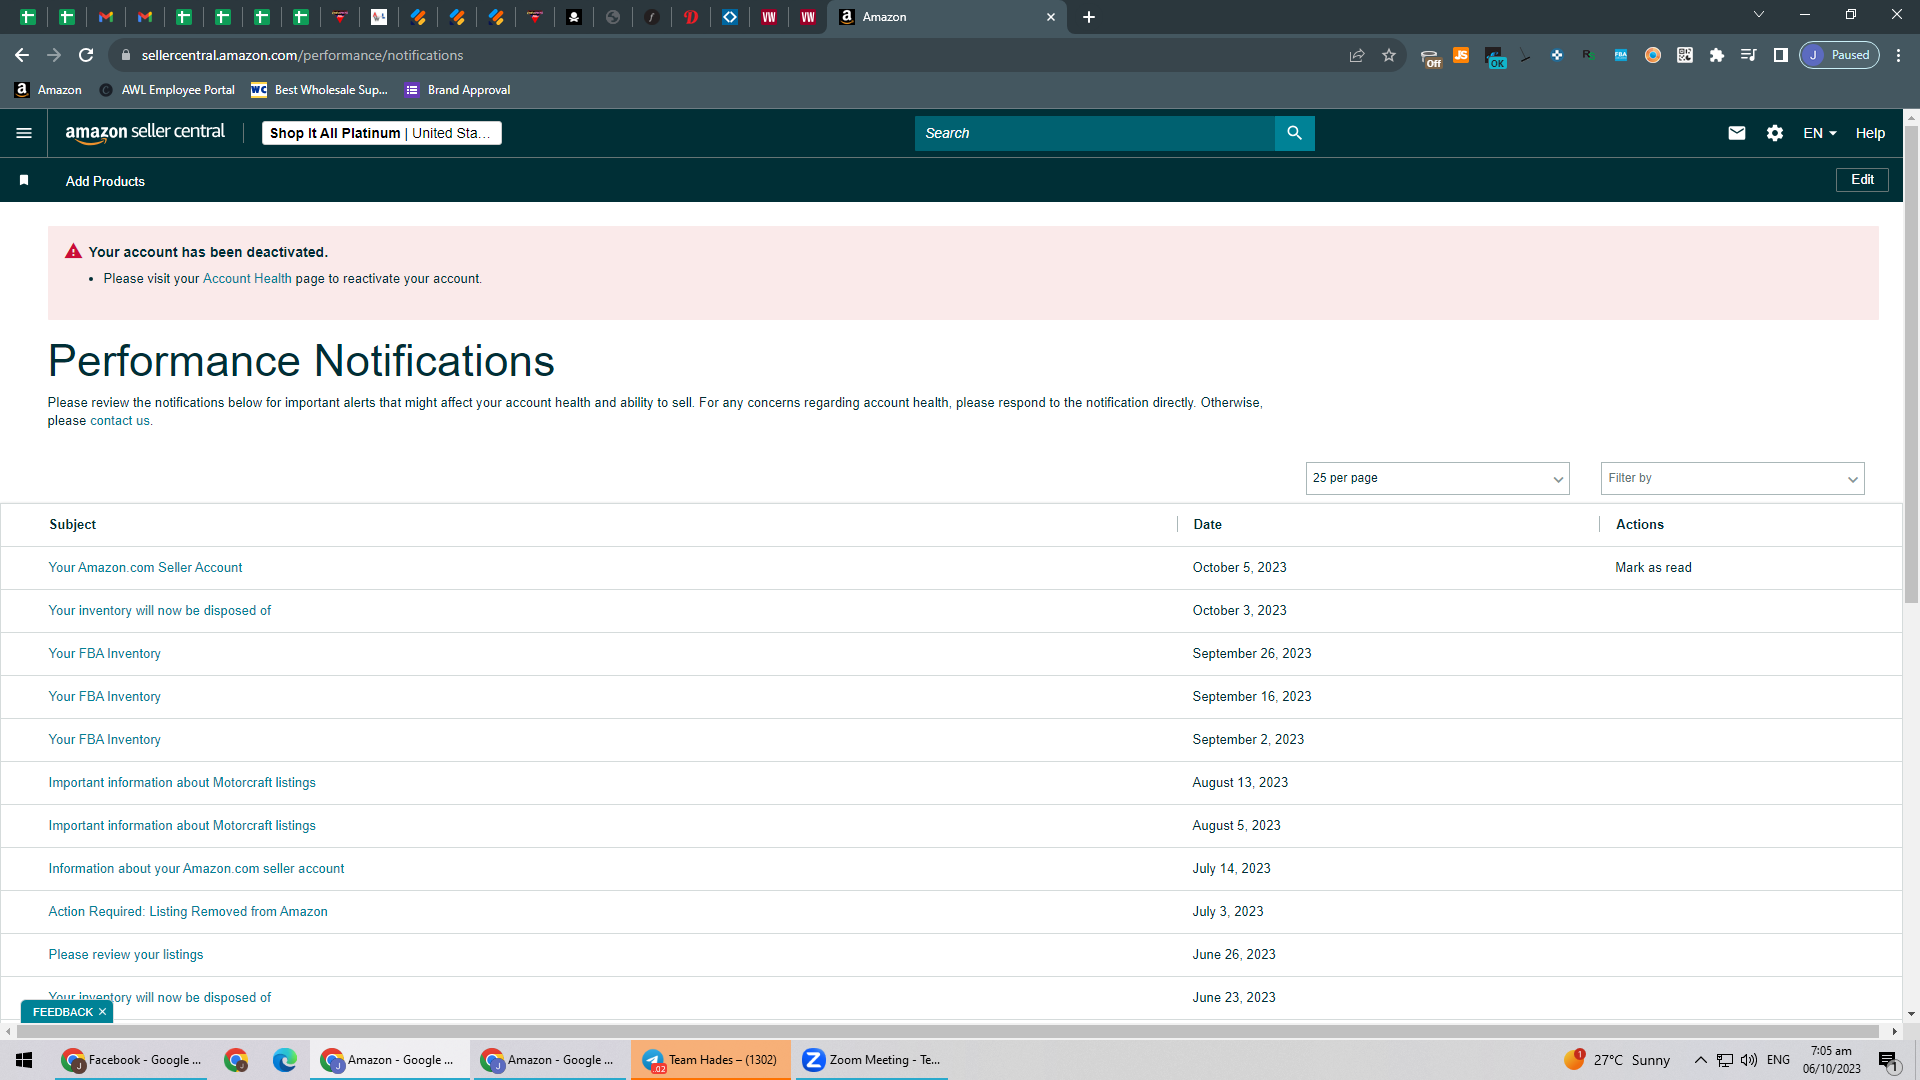The image size is (1920, 1080).
Task: Reload the Seller Central page
Action: tap(86, 55)
